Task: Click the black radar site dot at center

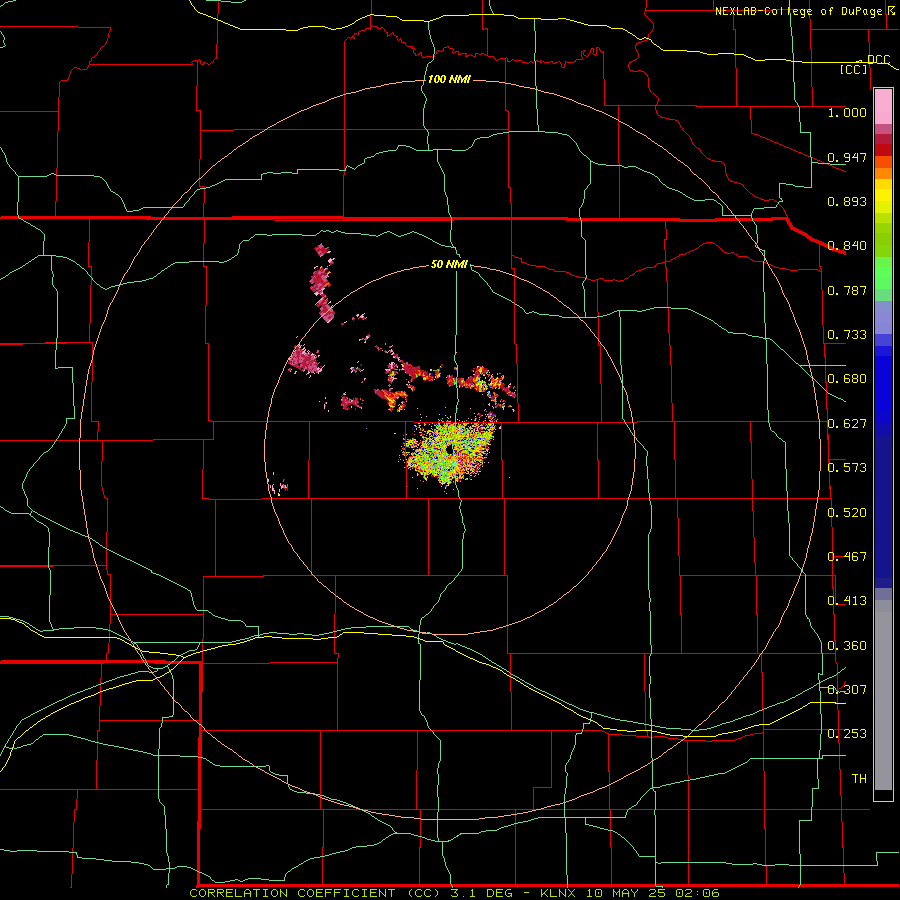Action: [449, 449]
